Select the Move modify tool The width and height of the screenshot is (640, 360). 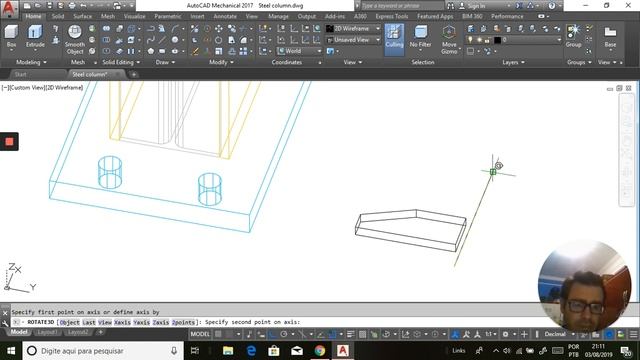click(x=219, y=29)
